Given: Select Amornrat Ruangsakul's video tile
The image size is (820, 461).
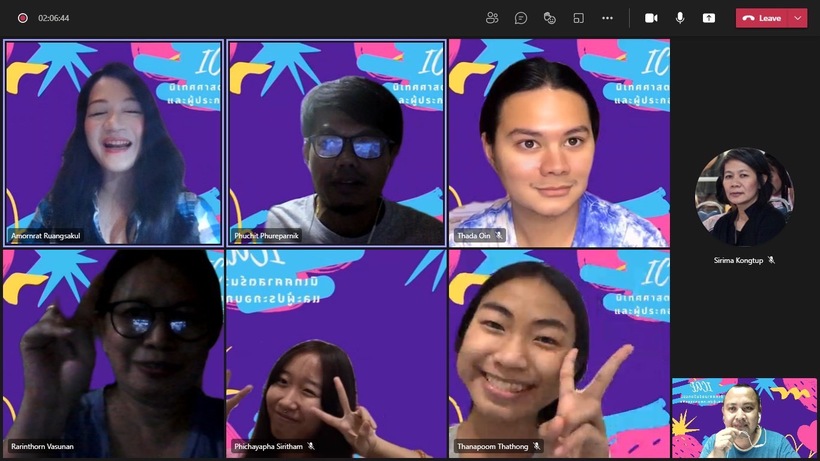Looking at the screenshot, I should [113, 142].
